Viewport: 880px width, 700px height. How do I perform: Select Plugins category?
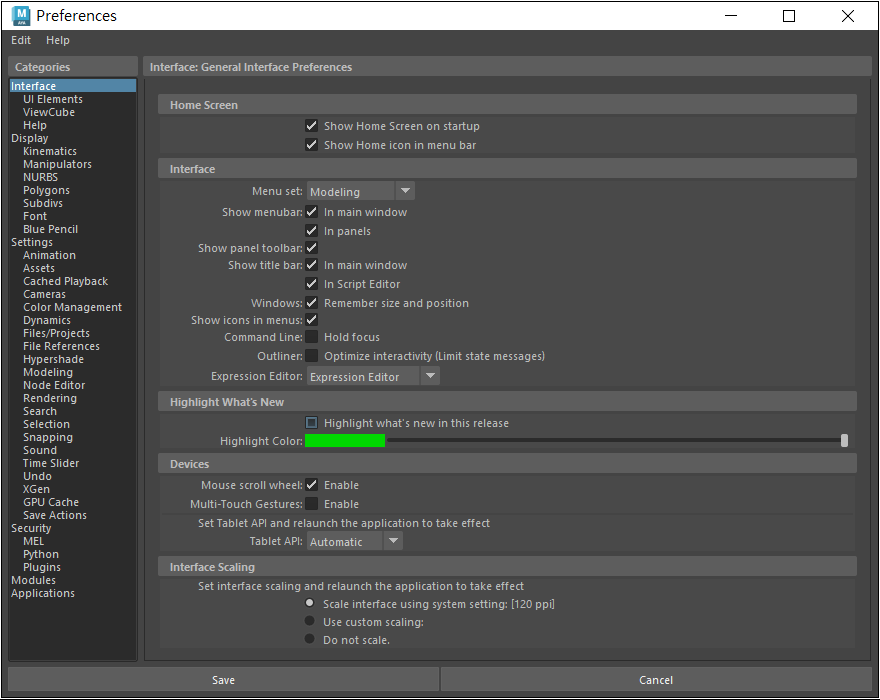pyautogui.click(x=42, y=567)
